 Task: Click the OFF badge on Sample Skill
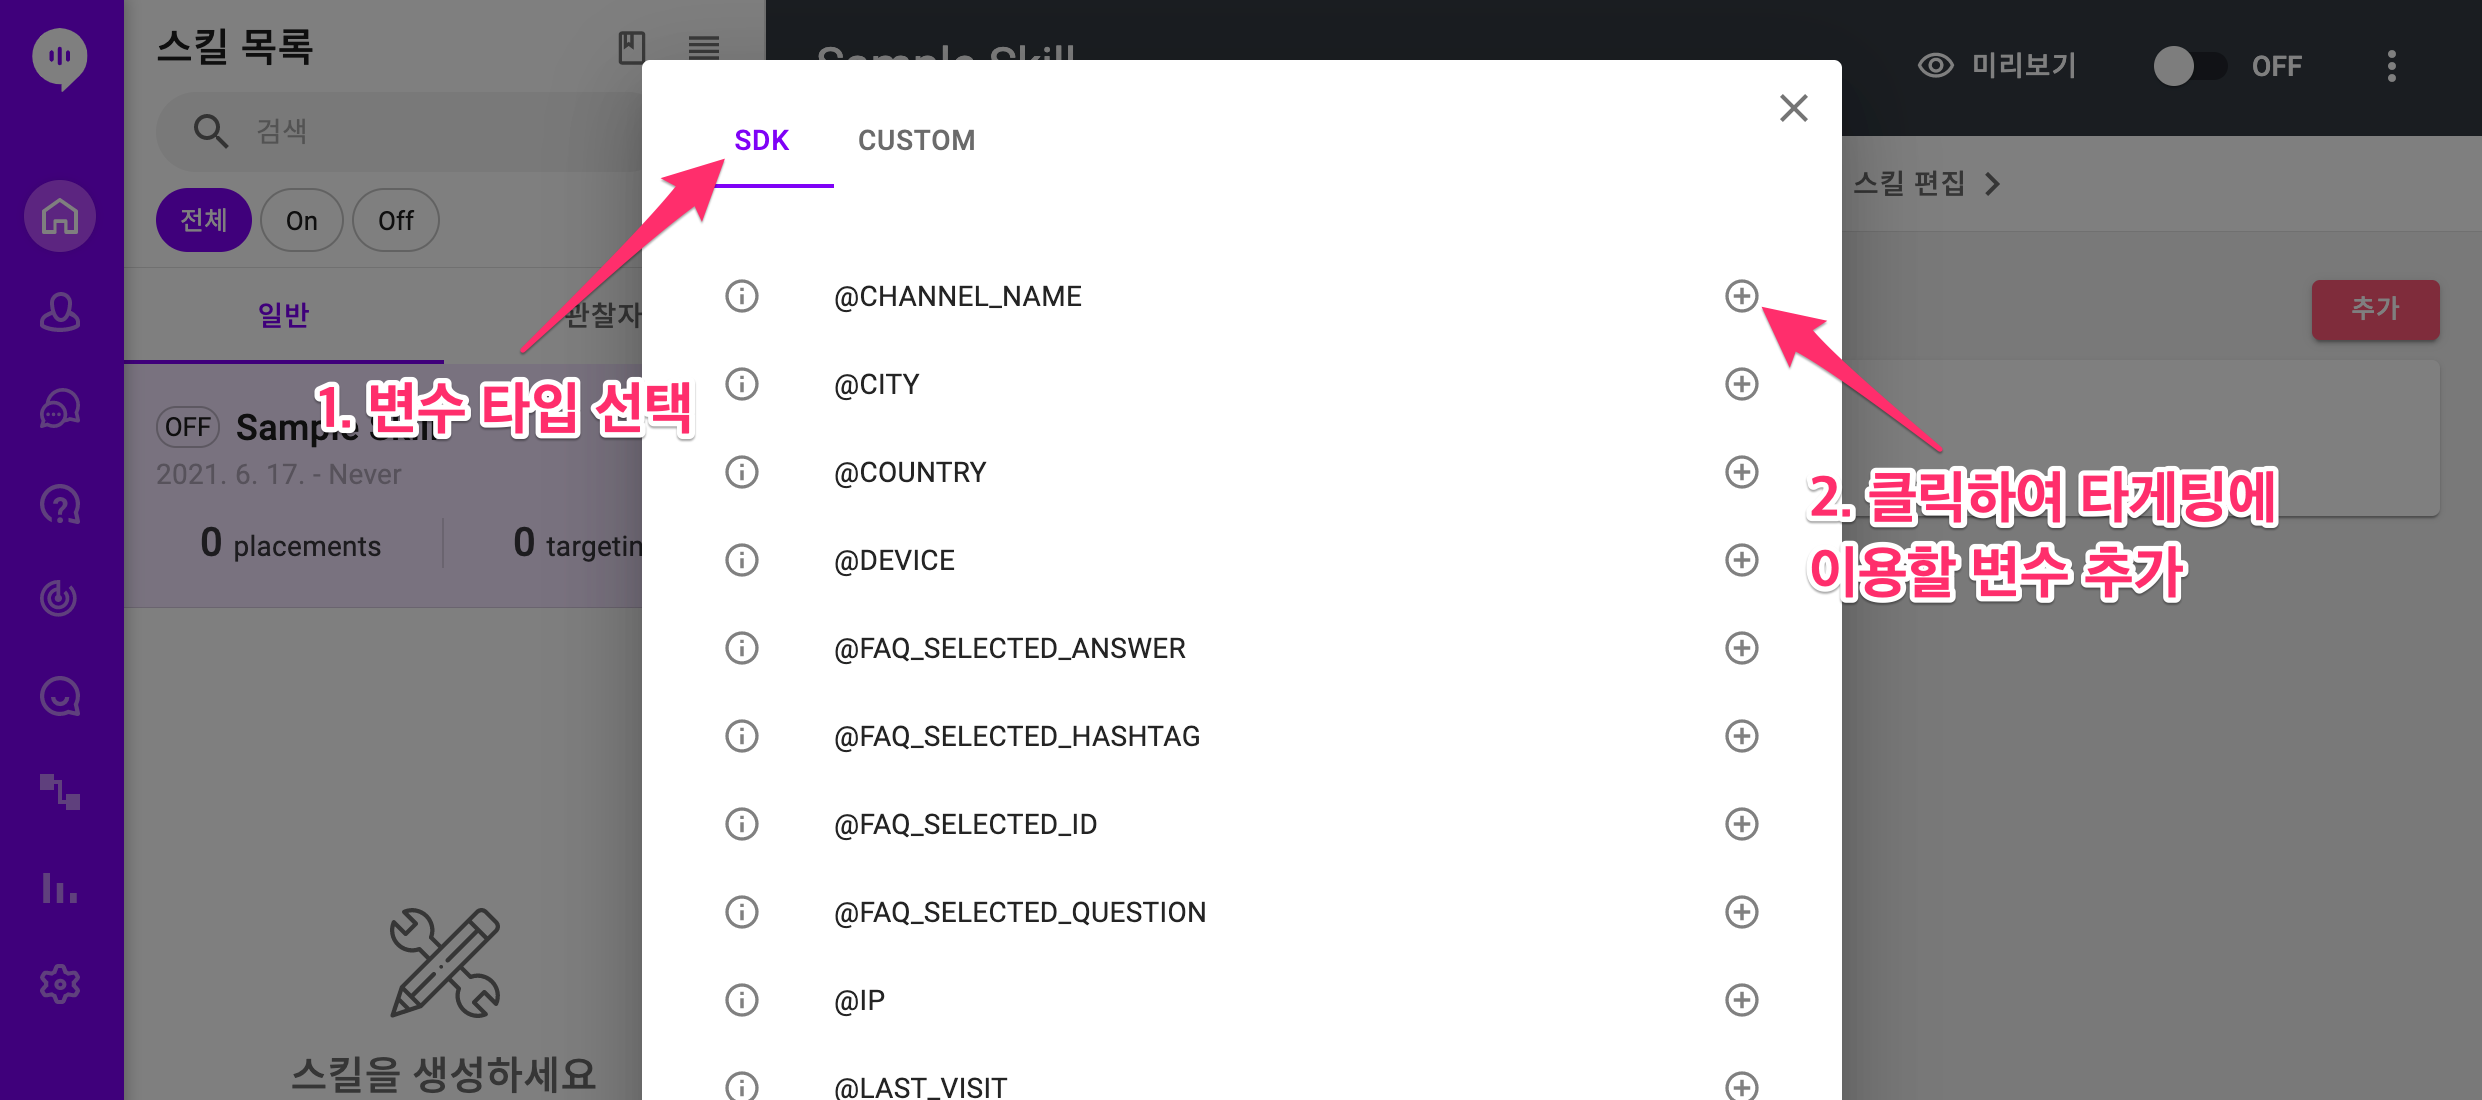[187, 428]
